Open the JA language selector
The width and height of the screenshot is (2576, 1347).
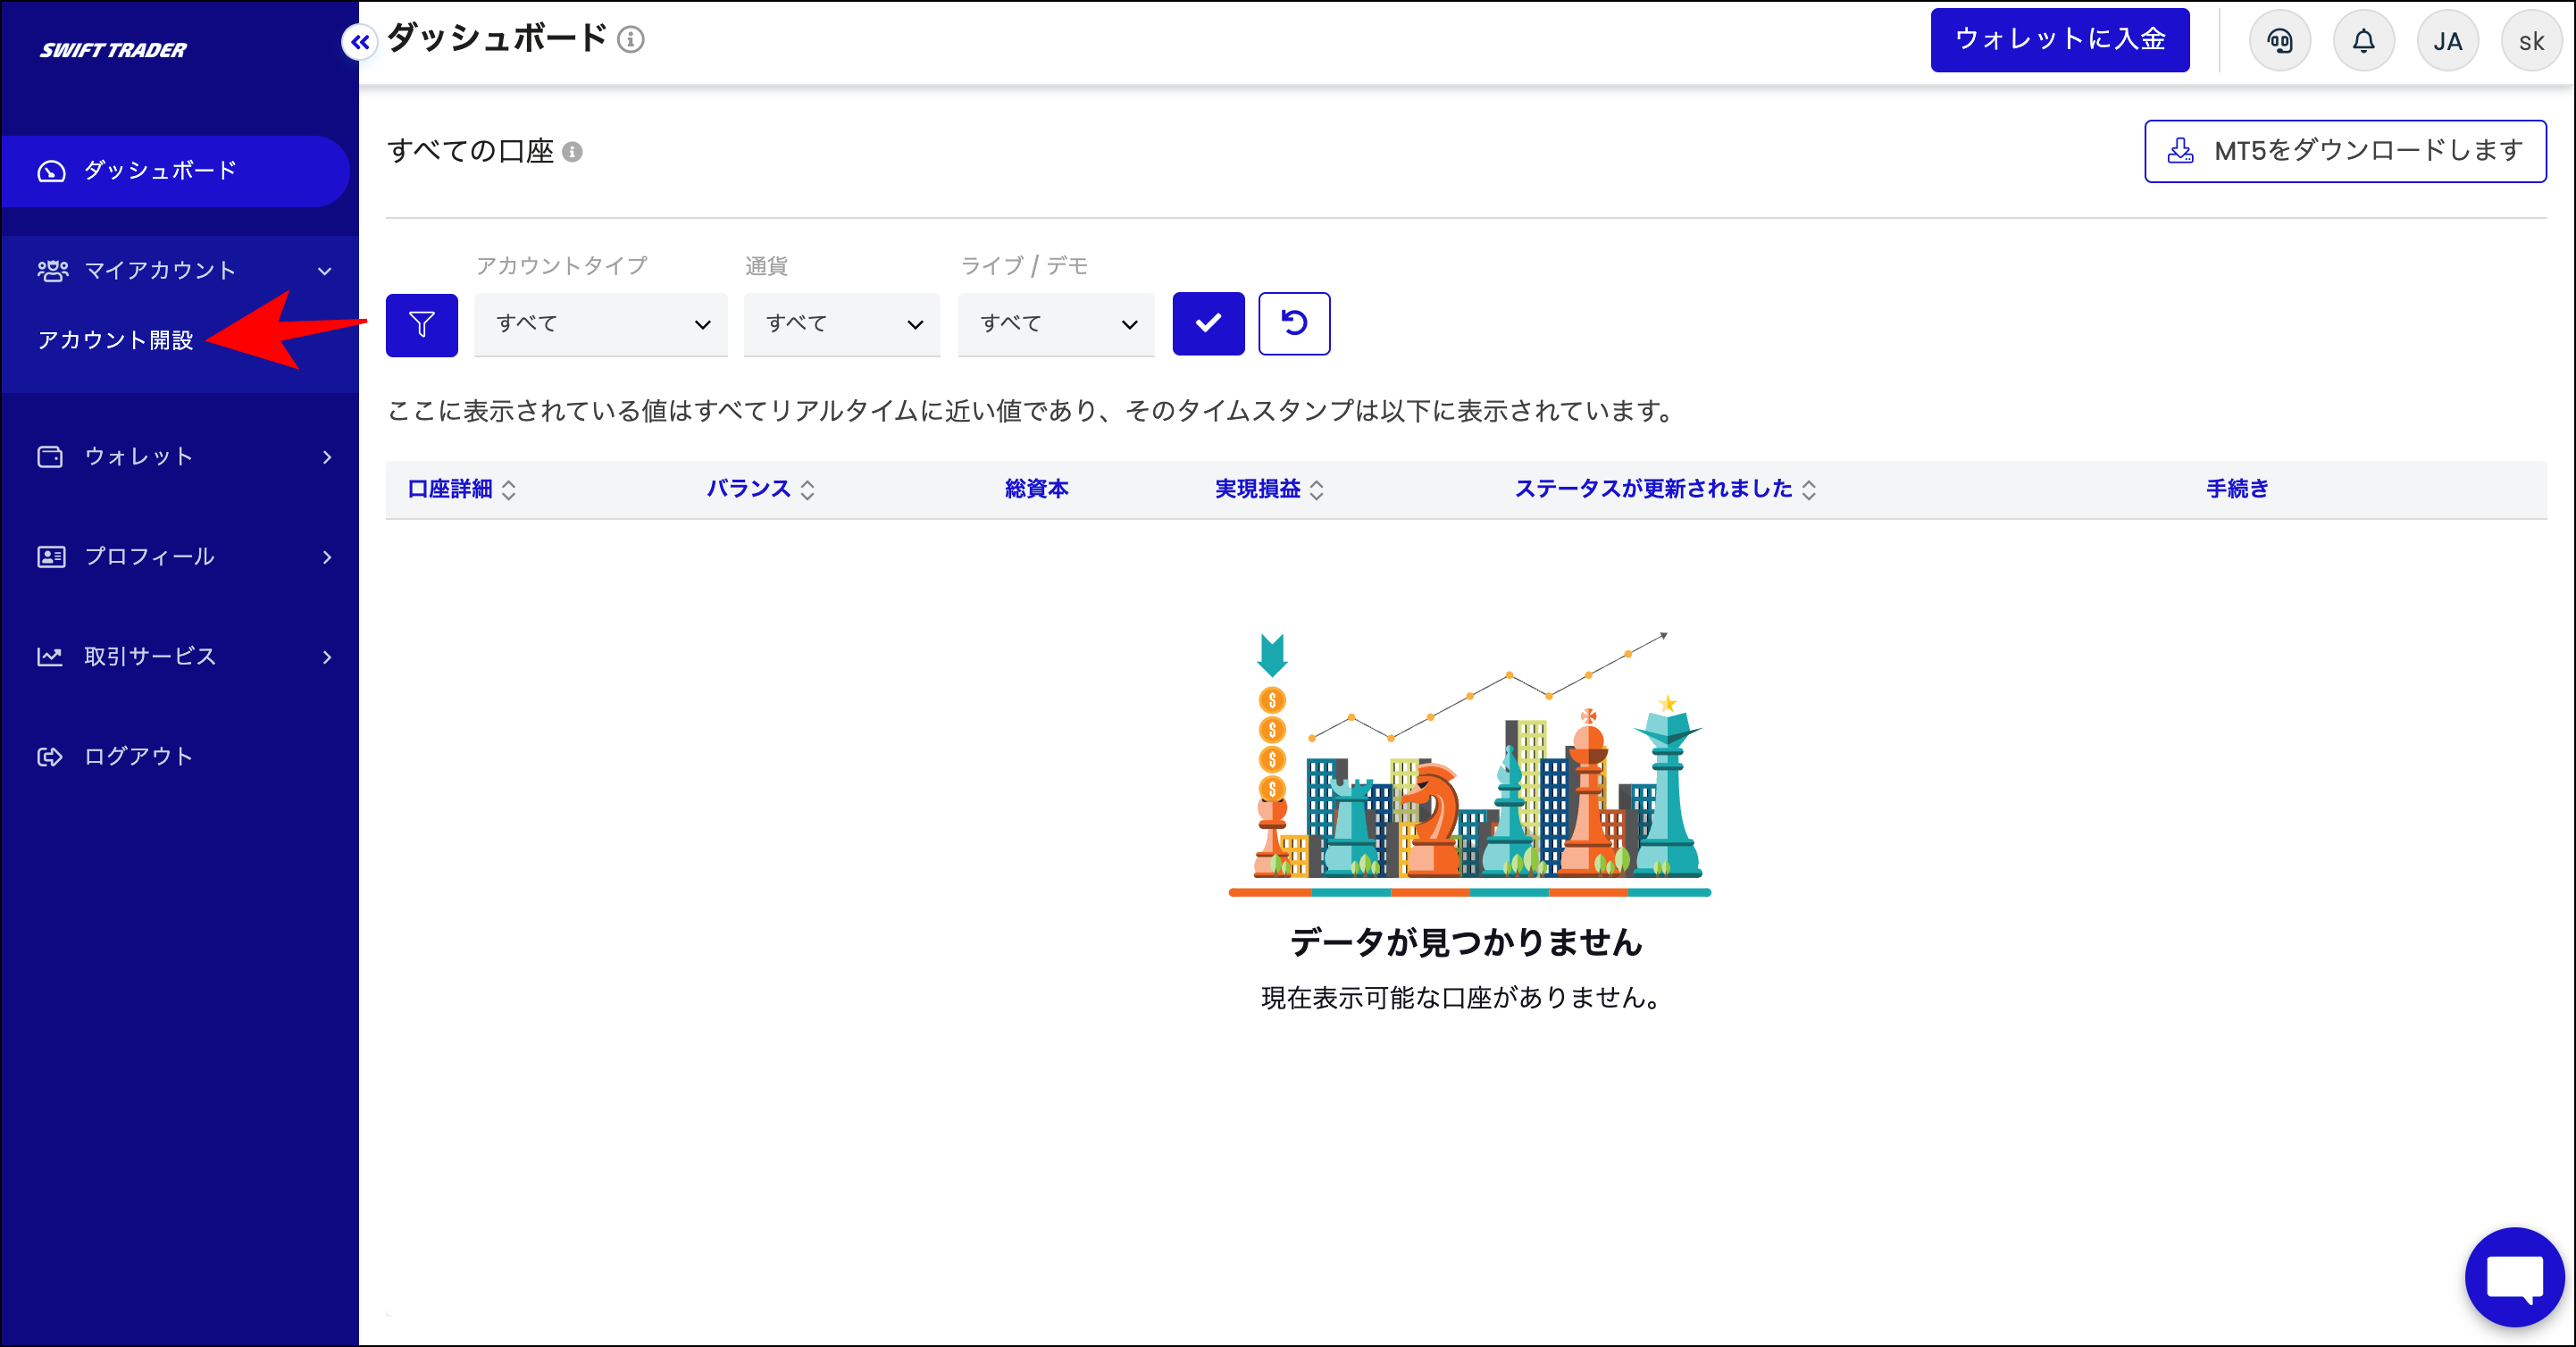click(2447, 41)
